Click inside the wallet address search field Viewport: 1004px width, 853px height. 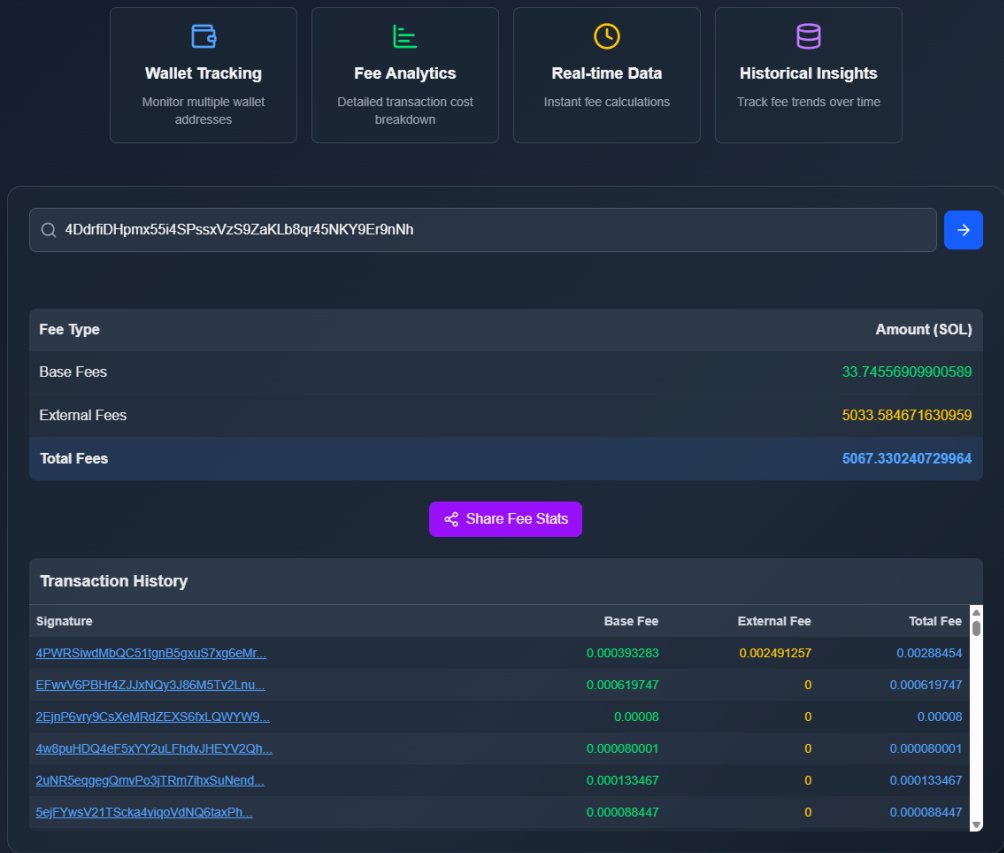tap(400, 230)
